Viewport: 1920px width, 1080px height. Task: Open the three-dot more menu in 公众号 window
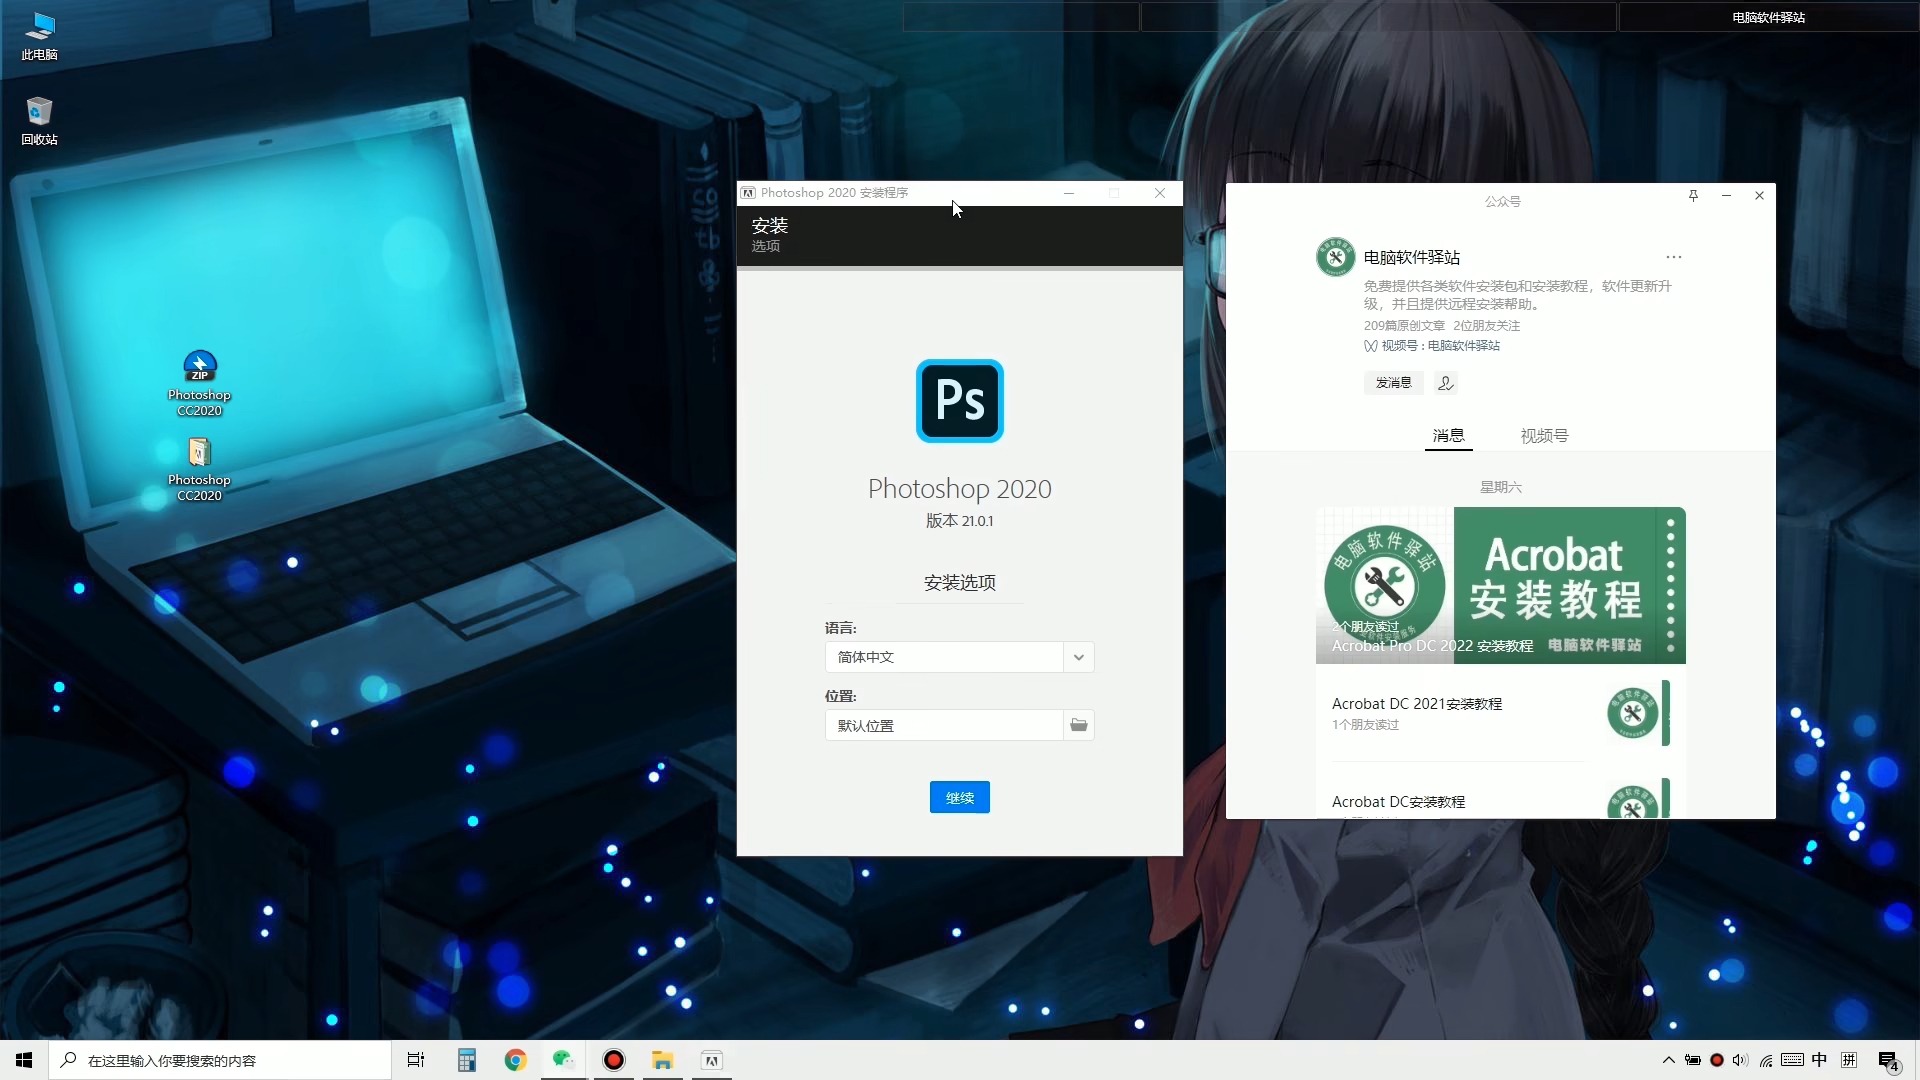pos(1674,257)
